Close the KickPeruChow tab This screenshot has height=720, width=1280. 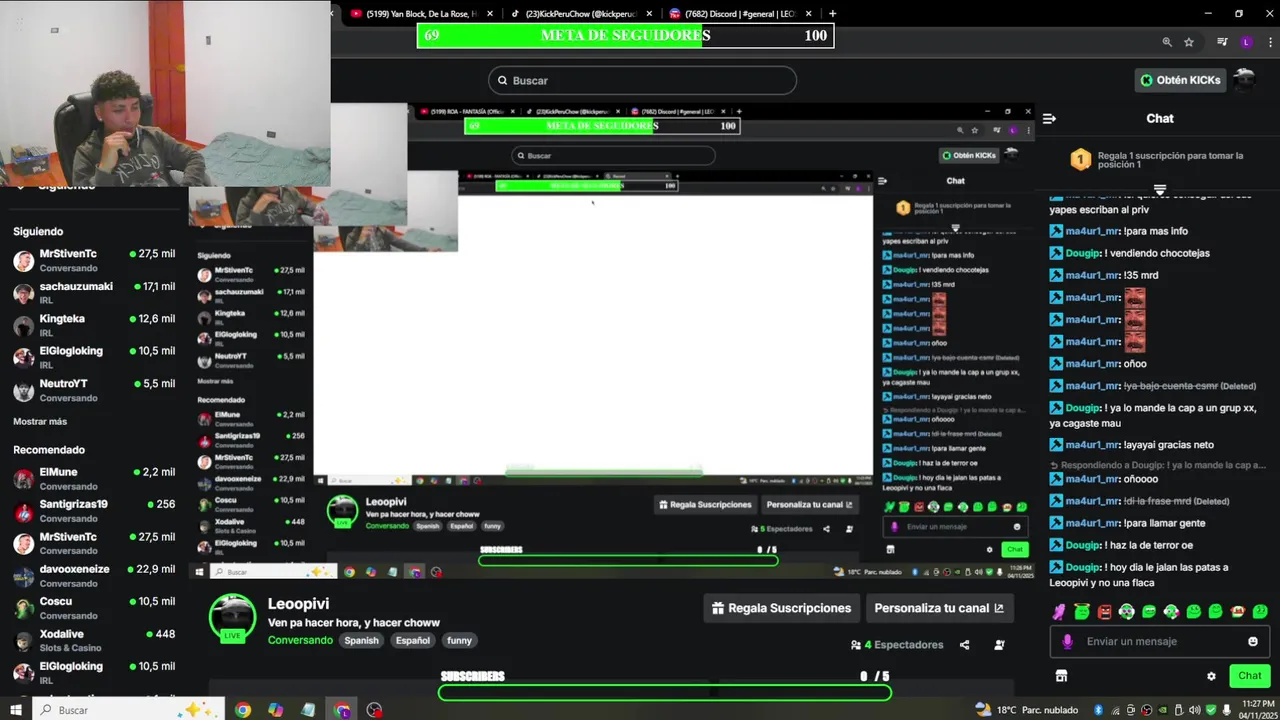point(650,14)
